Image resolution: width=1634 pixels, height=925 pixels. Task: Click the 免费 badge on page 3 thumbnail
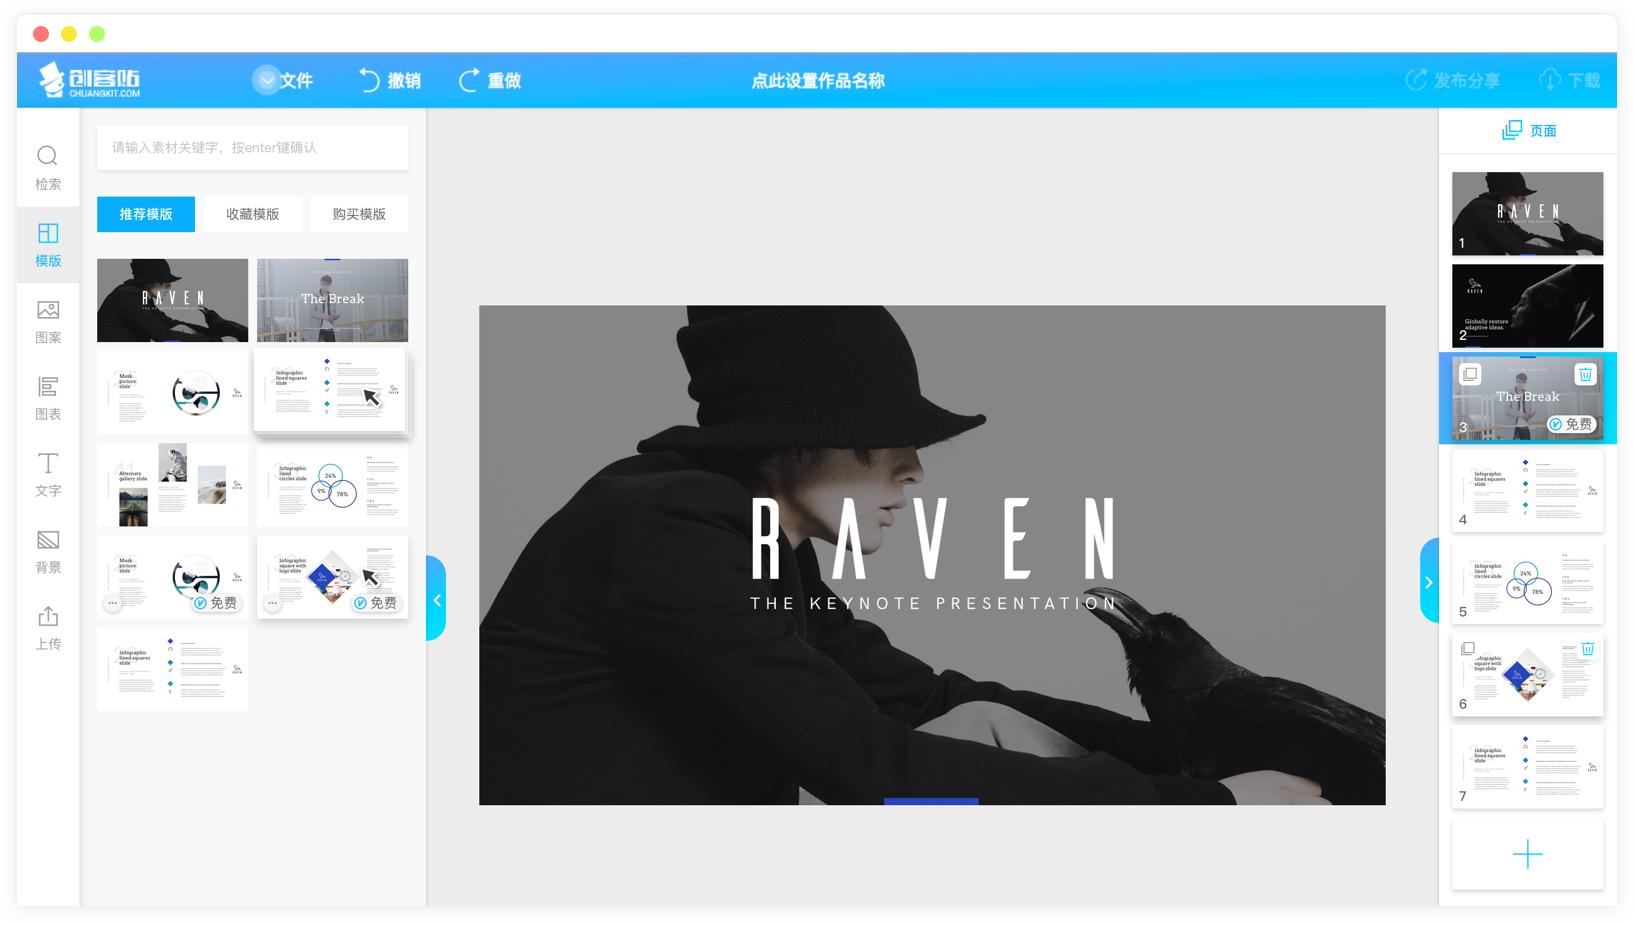(1570, 424)
